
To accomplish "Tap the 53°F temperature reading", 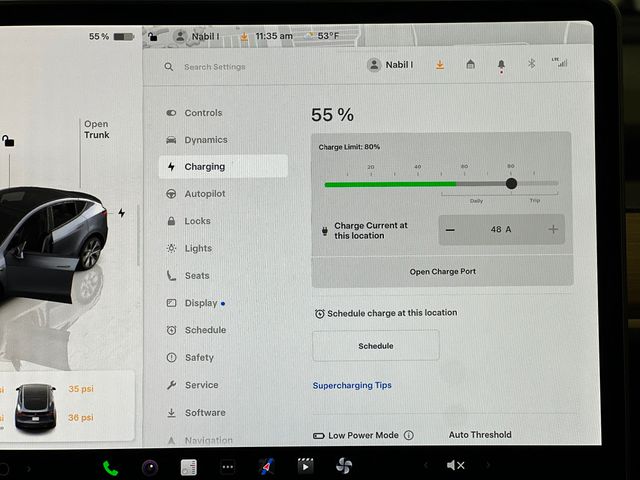I will (328, 36).
